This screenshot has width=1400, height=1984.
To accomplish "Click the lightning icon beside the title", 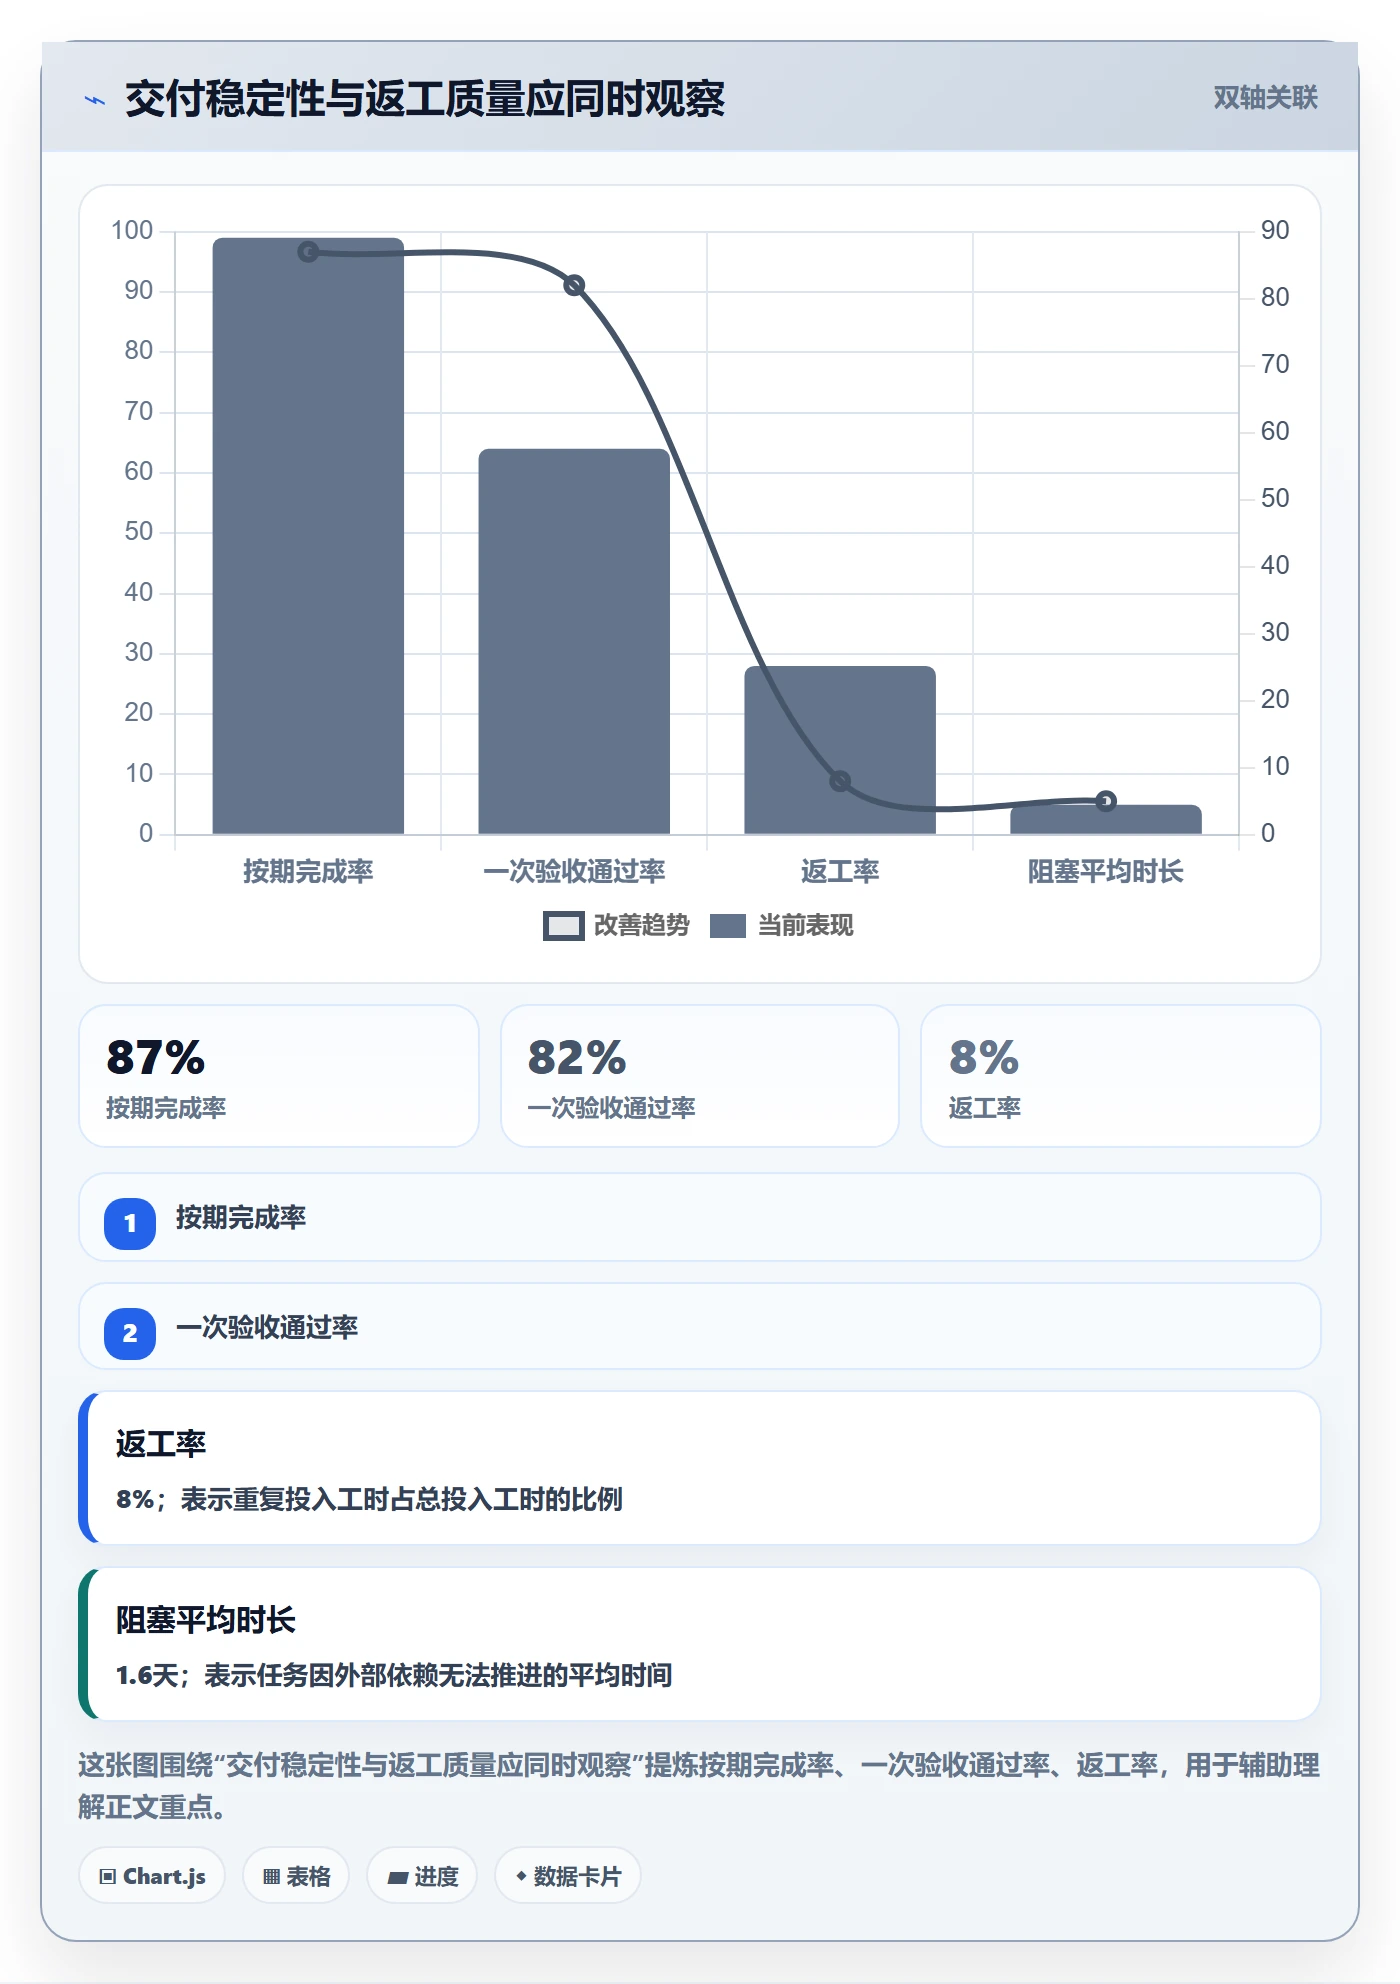I will click(95, 100).
